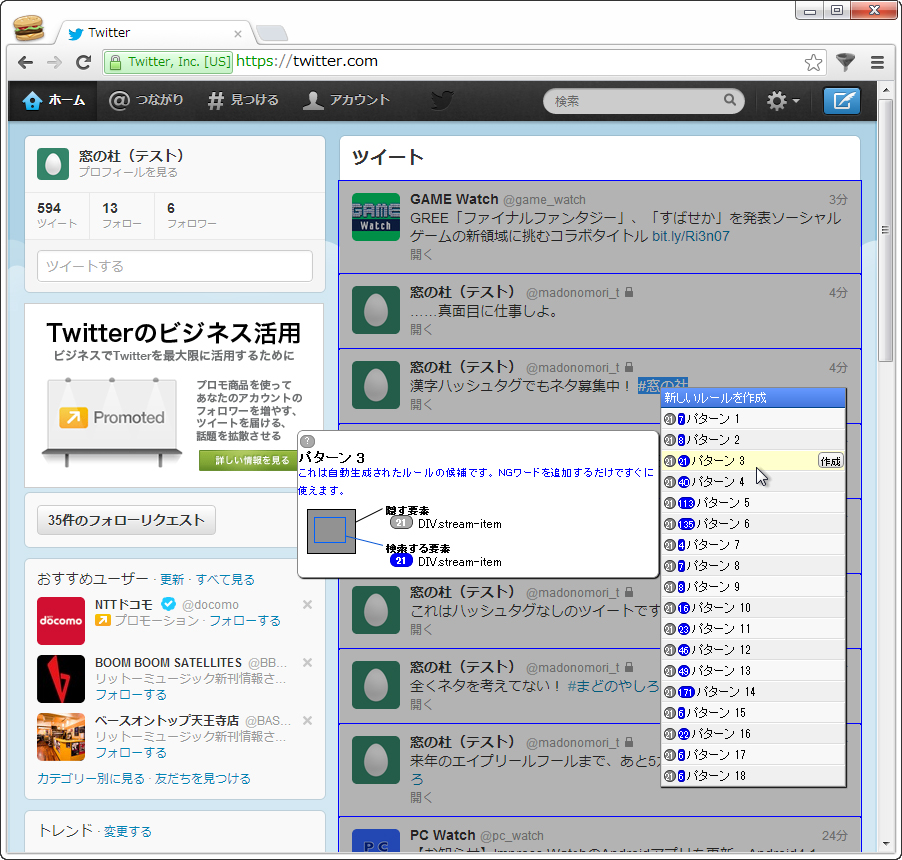902x860 pixels.
Task: Select パターン 18 in the rule list
Action: [753, 776]
